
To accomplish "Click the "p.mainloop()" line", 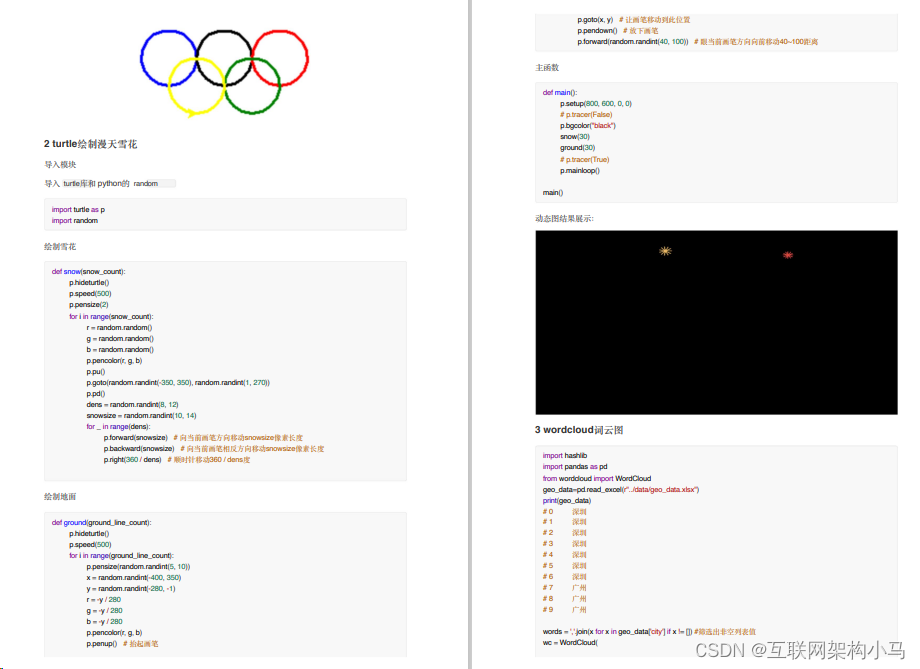I will pyautogui.click(x=580, y=171).
